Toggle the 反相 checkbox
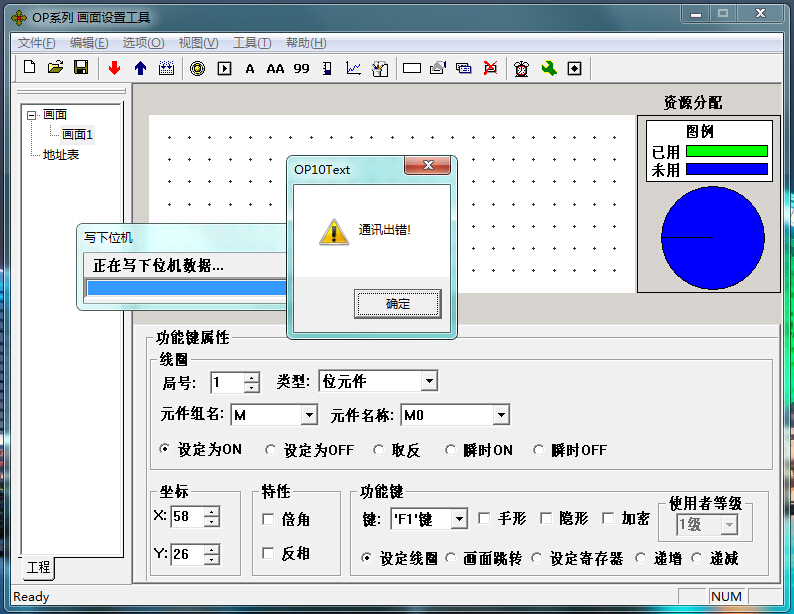The height and width of the screenshot is (614, 794). pos(268,553)
